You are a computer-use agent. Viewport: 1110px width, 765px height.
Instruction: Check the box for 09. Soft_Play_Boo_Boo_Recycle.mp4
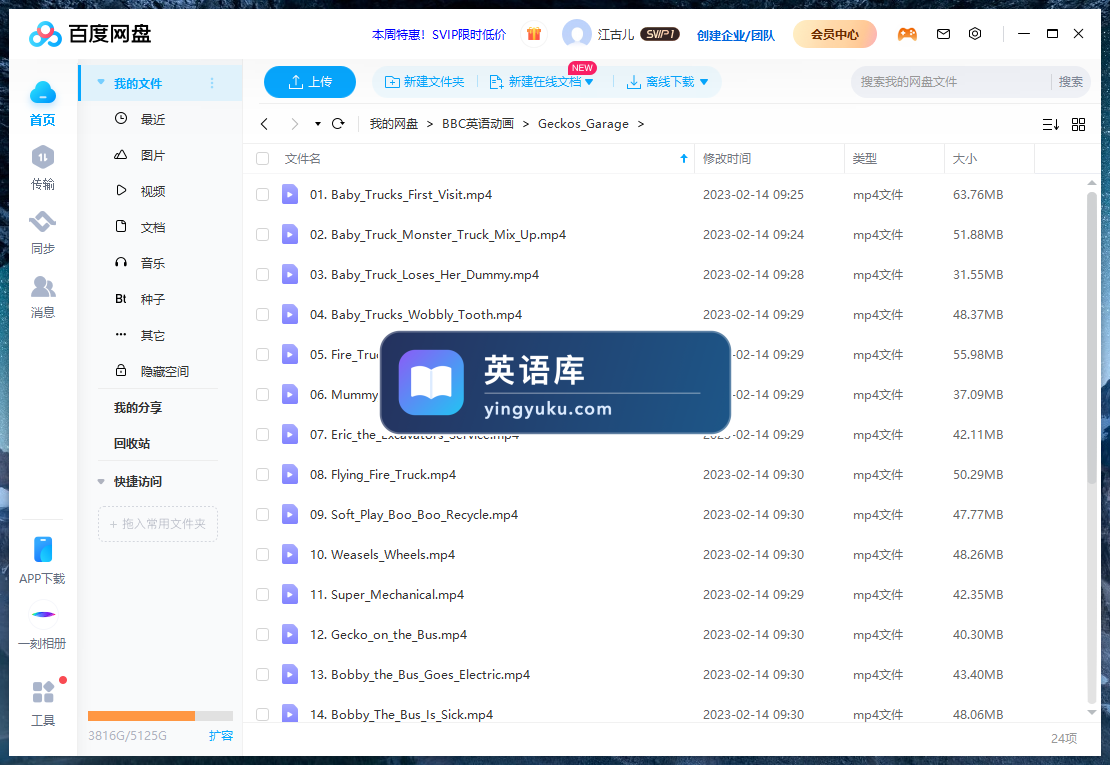pyautogui.click(x=263, y=514)
